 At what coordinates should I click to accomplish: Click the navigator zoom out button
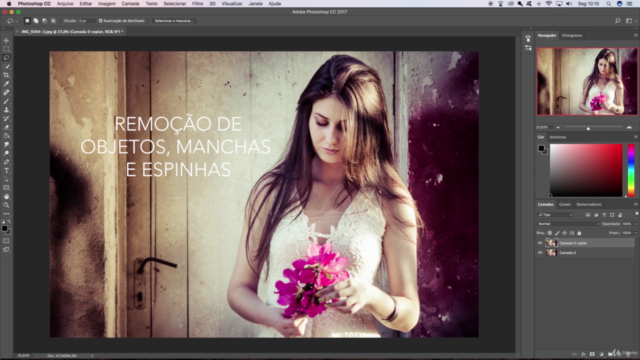point(558,128)
